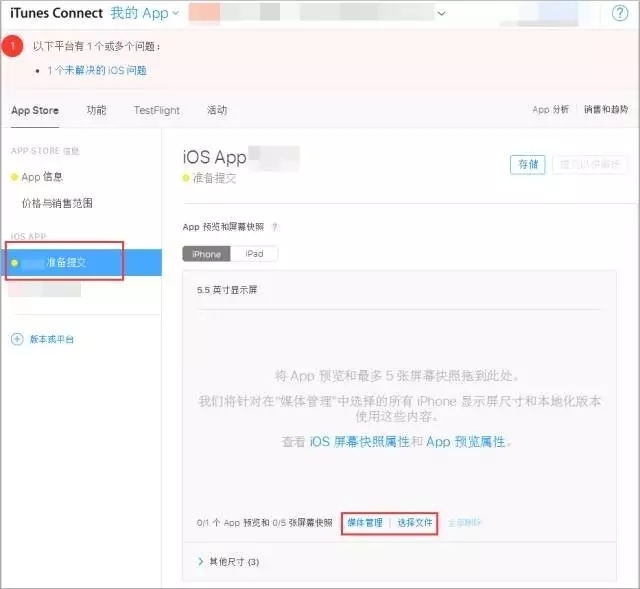Click the iTunes Connect title
The image size is (640, 589).
[x=56, y=13]
